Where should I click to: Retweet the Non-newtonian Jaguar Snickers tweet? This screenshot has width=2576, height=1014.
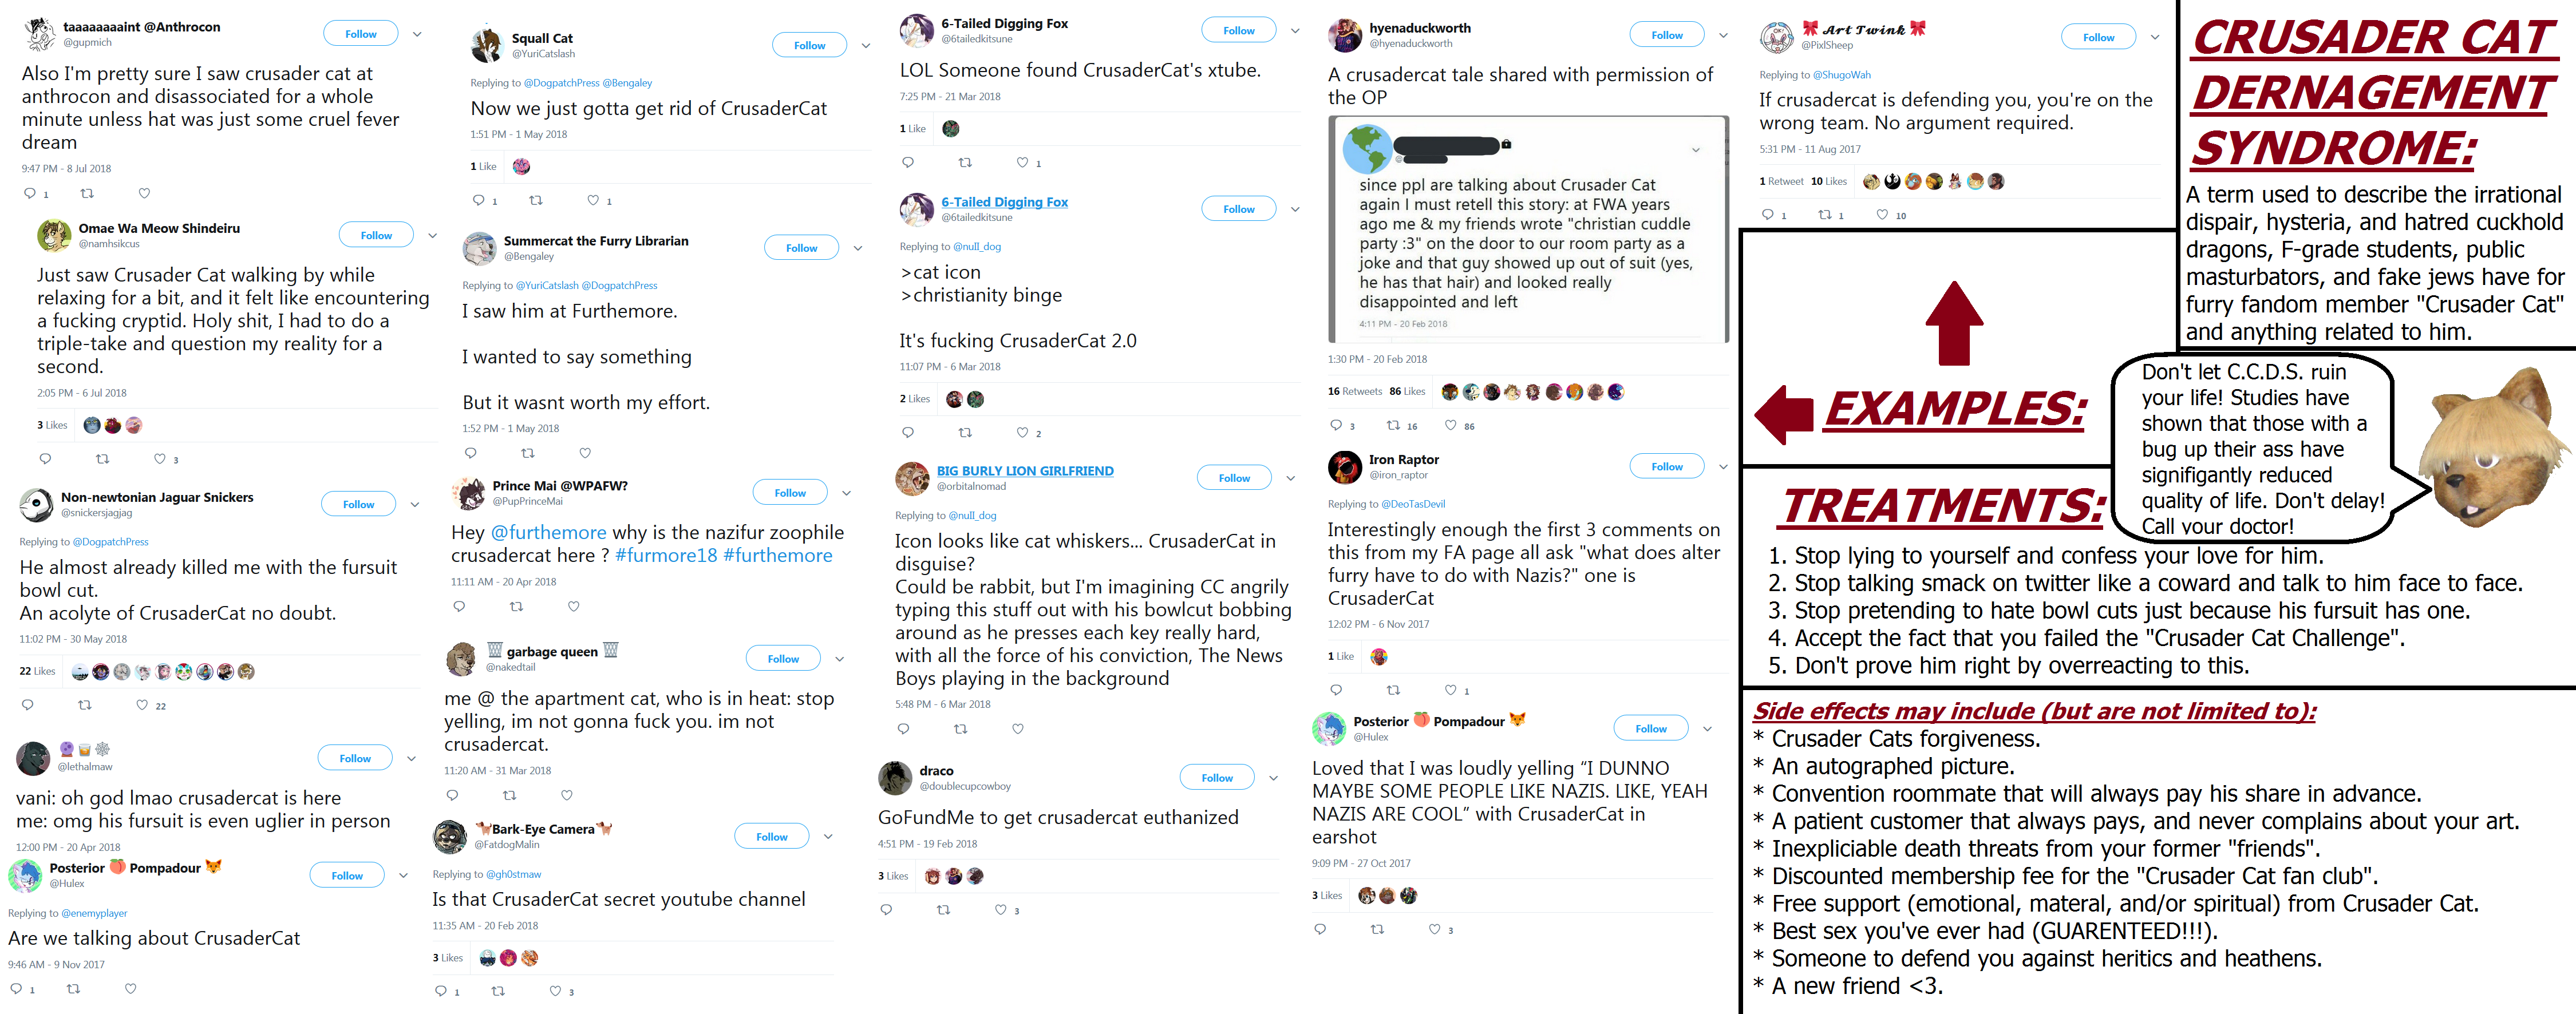click(85, 705)
